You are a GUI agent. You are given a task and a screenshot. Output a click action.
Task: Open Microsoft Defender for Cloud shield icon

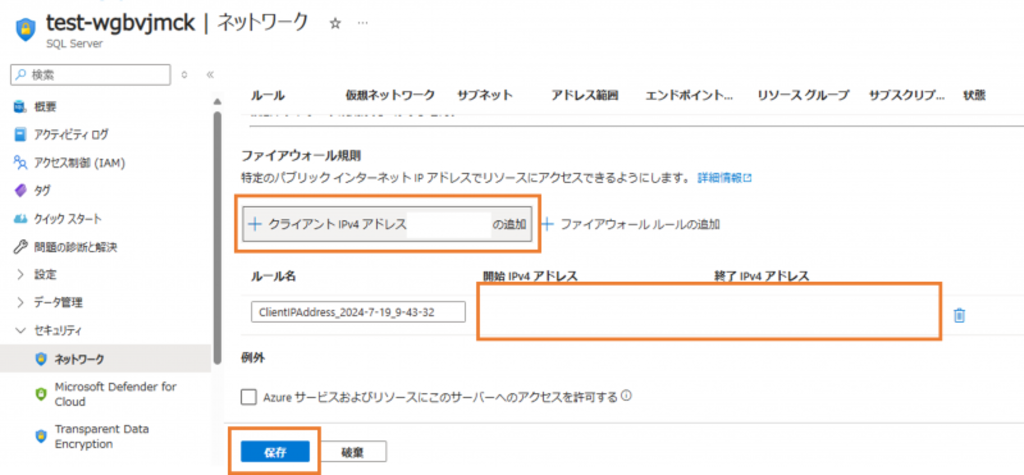[x=41, y=393]
